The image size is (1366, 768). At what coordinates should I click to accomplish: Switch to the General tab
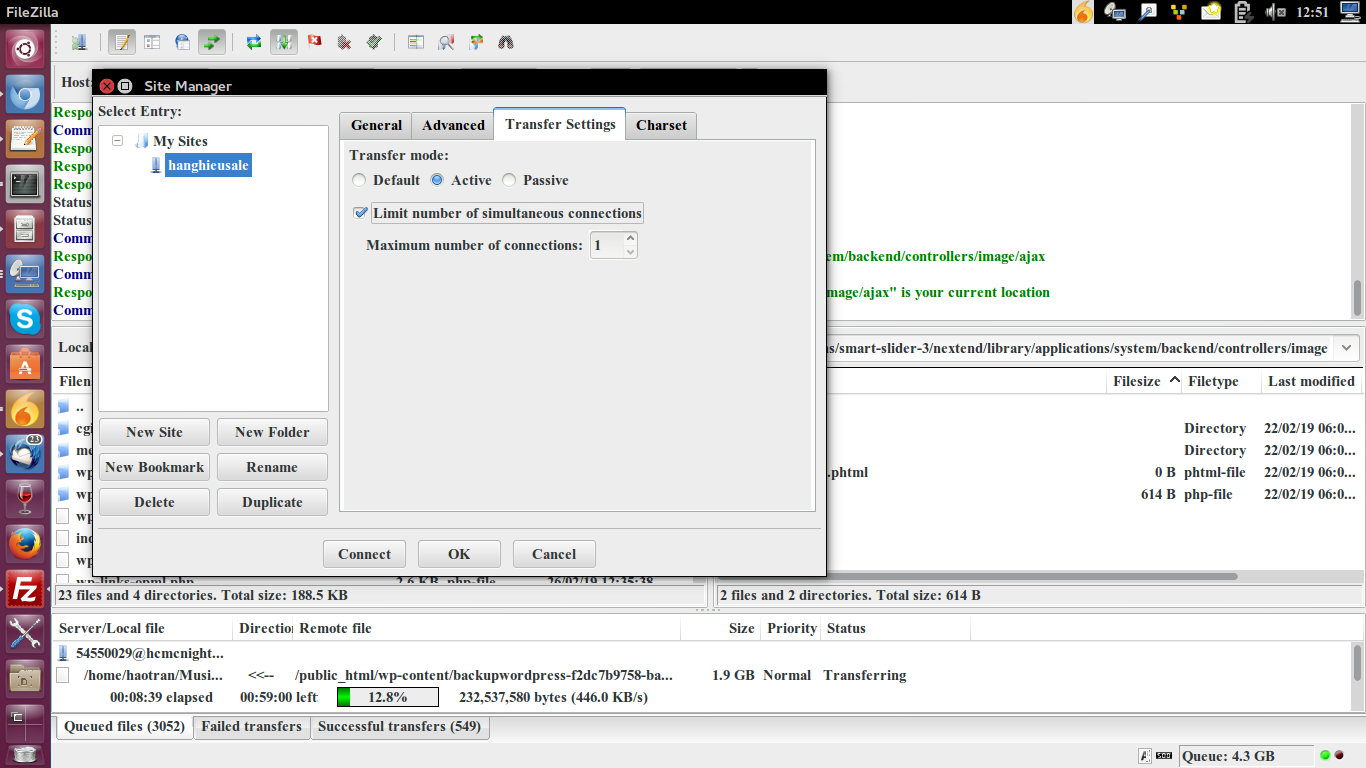376,125
